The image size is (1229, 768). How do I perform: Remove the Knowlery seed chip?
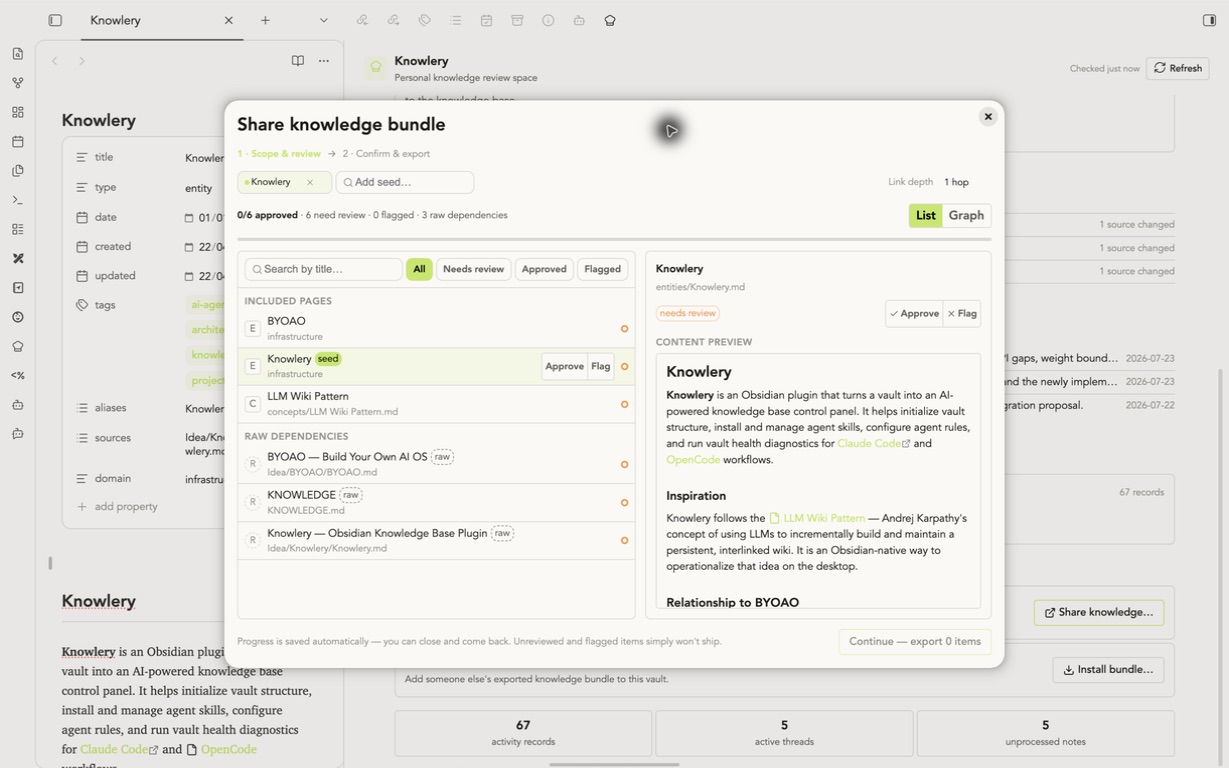pyautogui.click(x=310, y=182)
